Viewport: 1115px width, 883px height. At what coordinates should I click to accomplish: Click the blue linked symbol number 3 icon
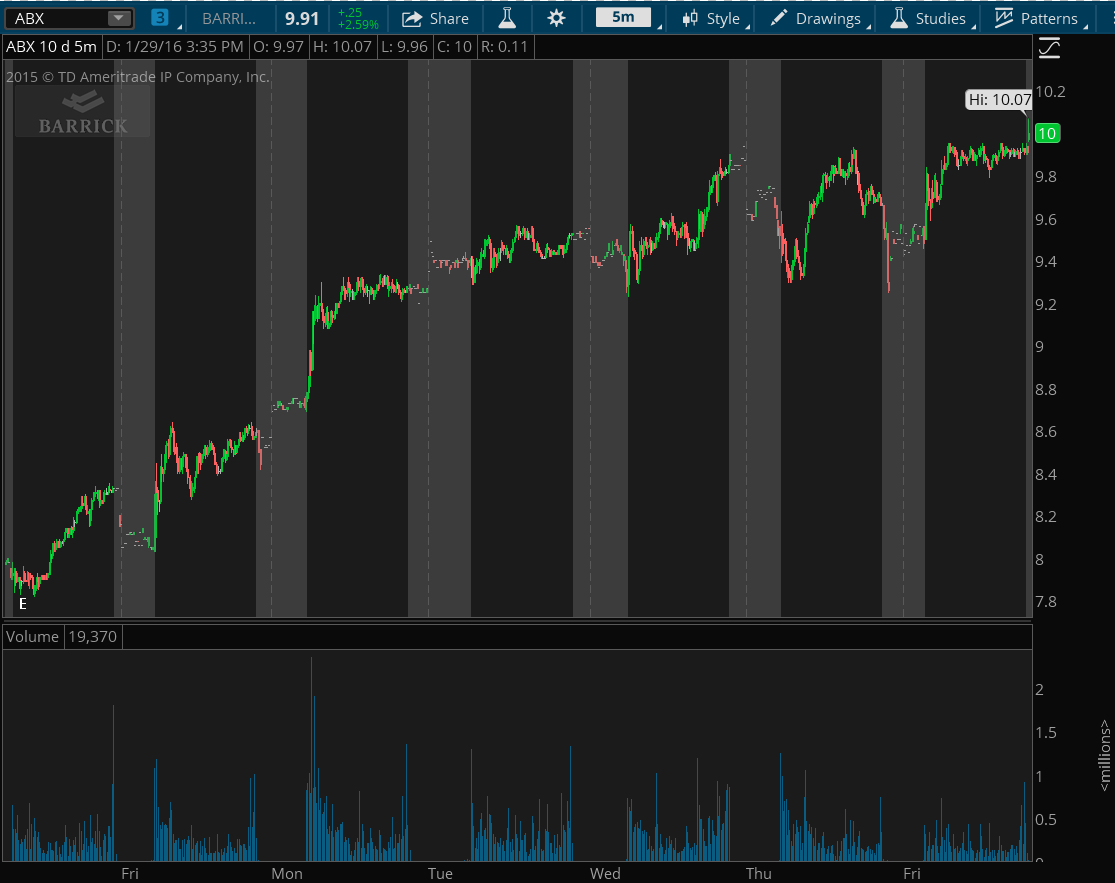[160, 18]
